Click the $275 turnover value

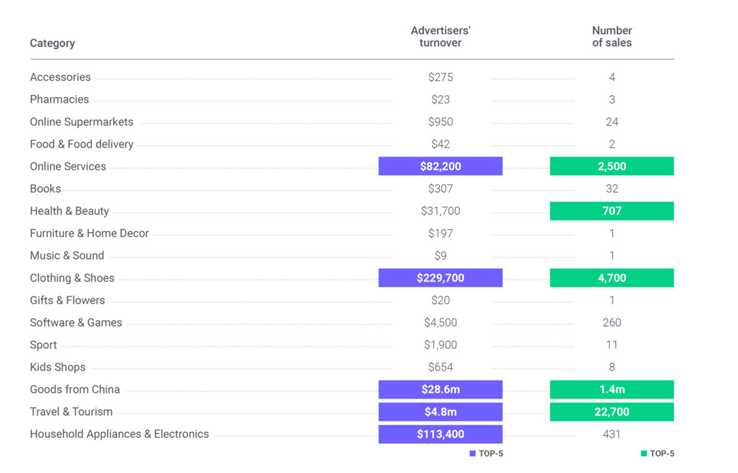point(441,77)
